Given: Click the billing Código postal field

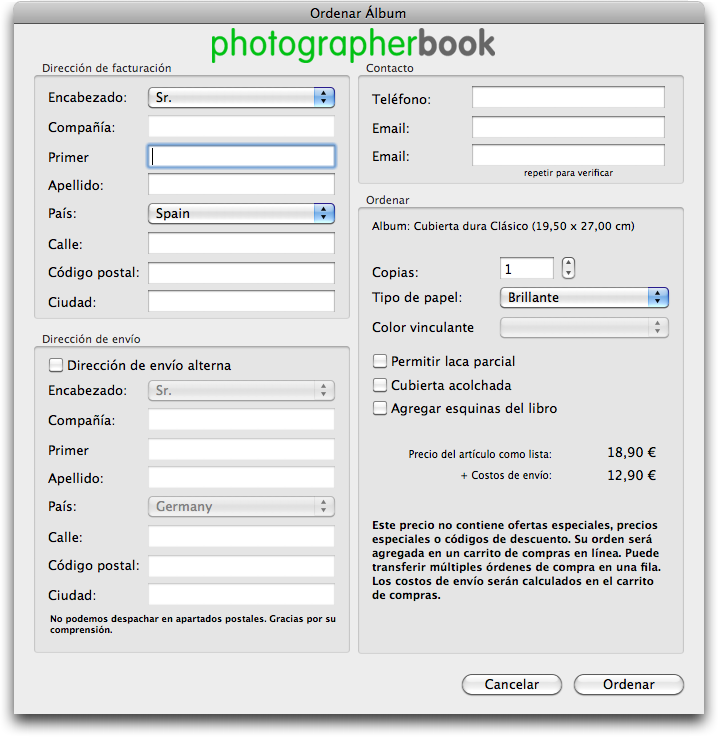Looking at the screenshot, I should (241, 273).
